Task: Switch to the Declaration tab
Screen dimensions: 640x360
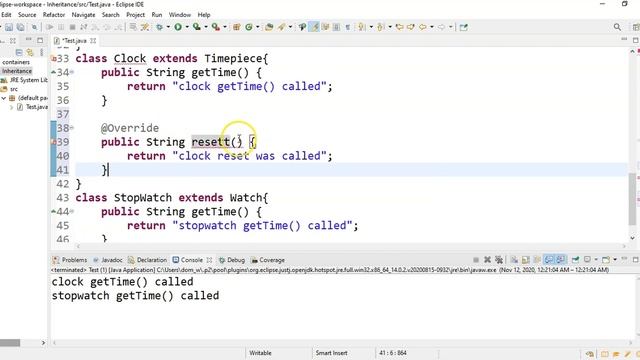Action: (147, 260)
